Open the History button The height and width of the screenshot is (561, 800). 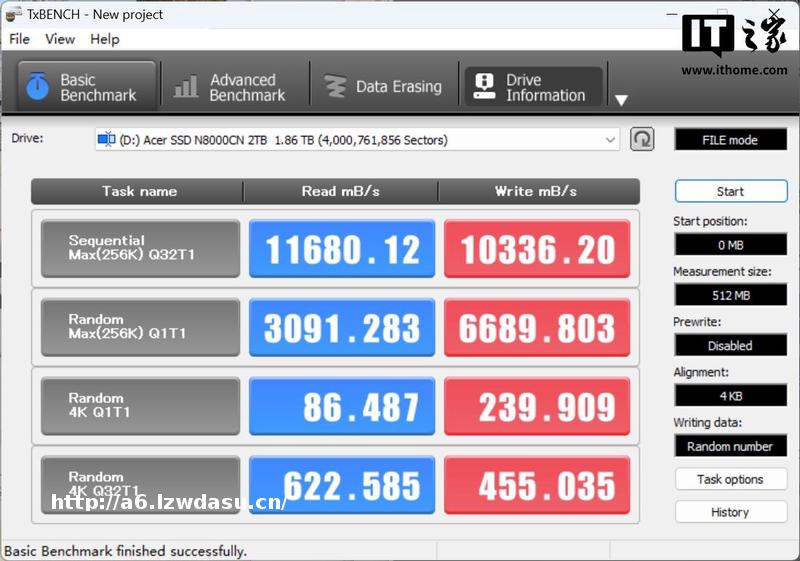731,512
